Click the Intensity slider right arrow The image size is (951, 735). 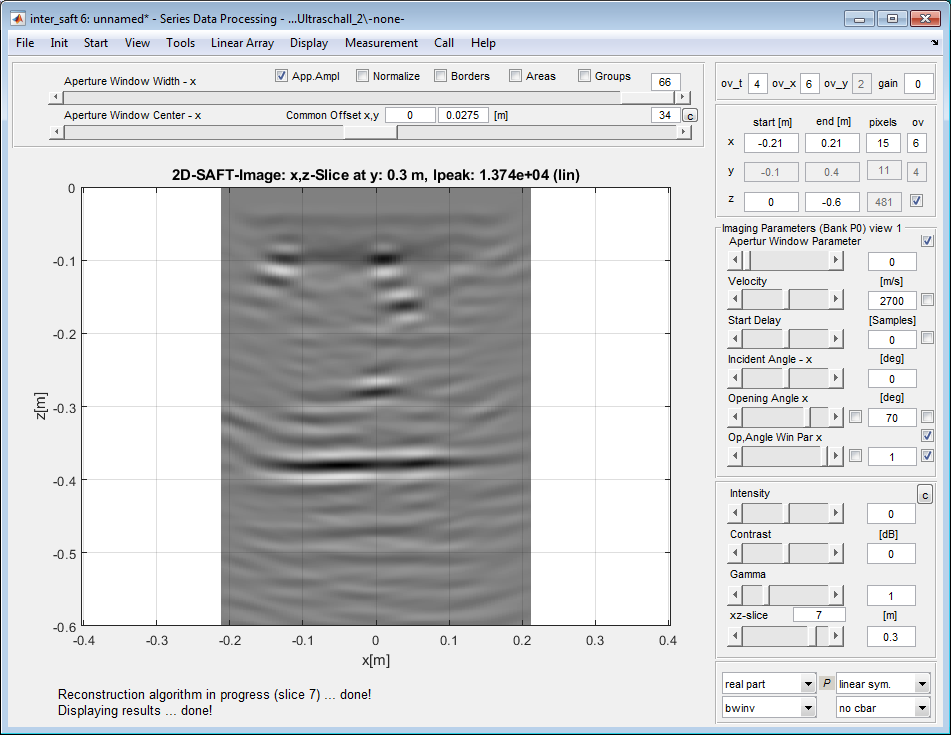836,513
